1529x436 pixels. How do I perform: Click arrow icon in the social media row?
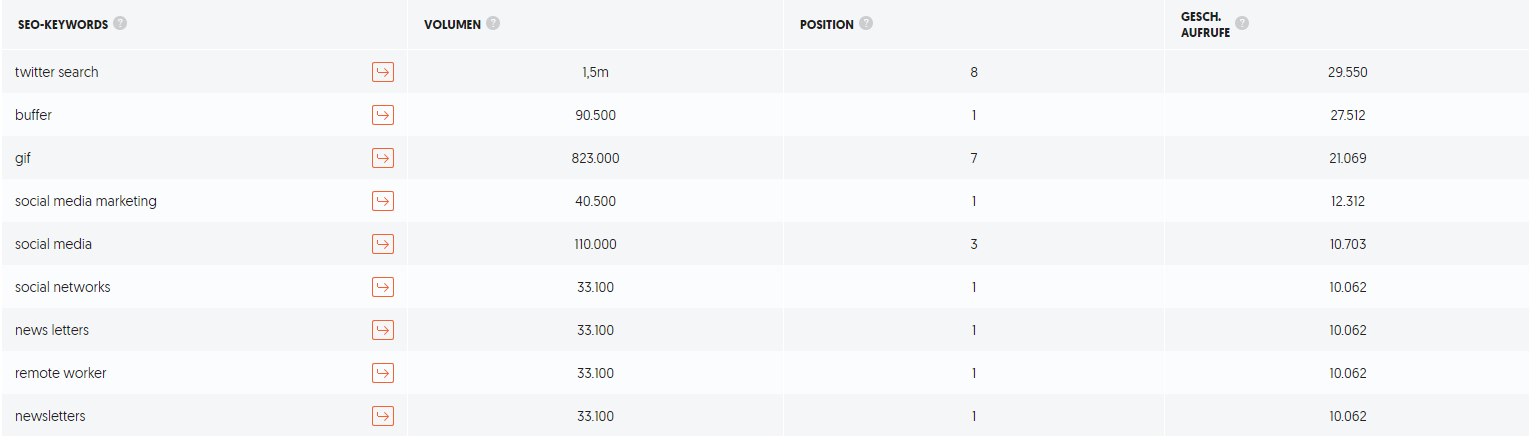[x=383, y=244]
